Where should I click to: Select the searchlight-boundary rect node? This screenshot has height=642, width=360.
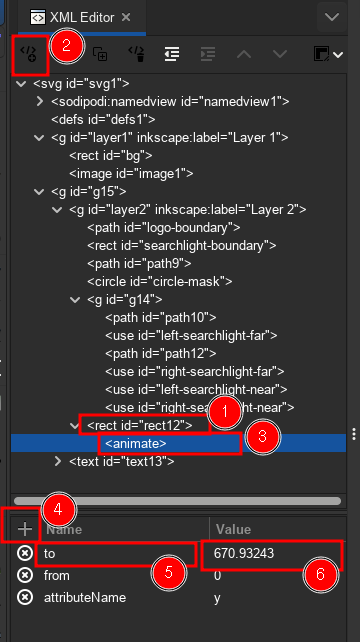tap(181, 246)
